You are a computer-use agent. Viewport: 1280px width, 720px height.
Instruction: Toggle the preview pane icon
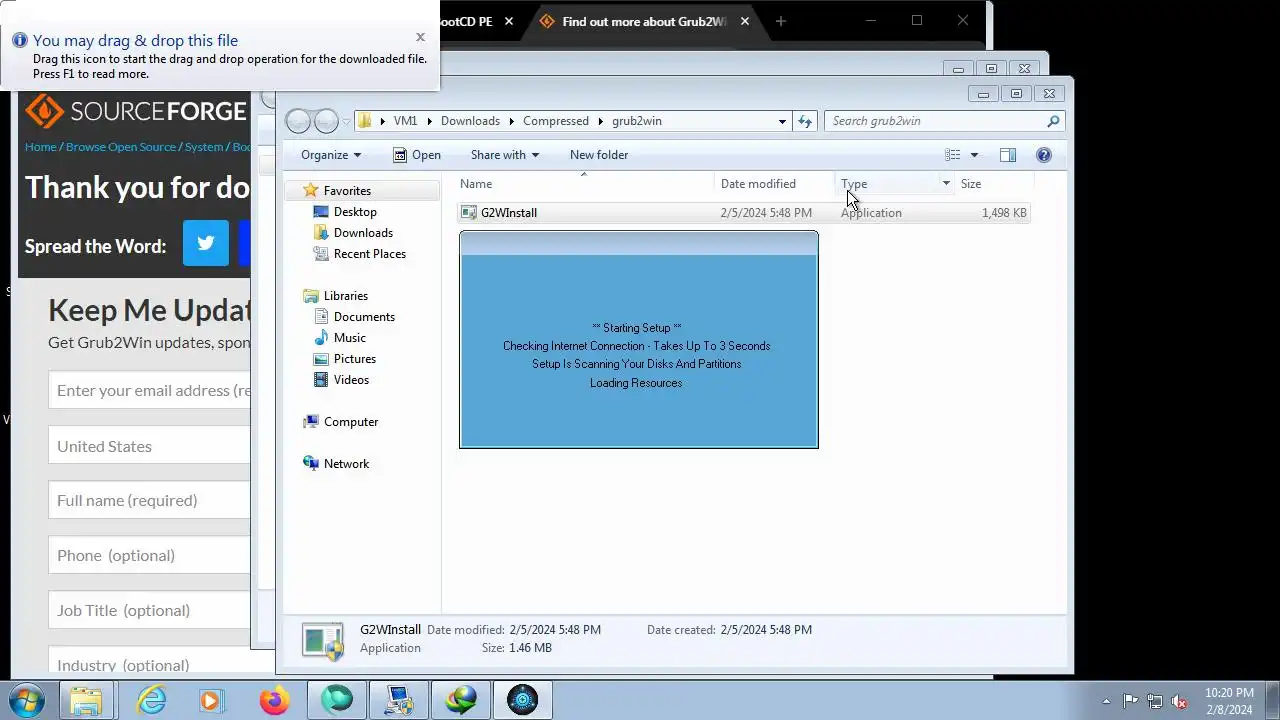click(1008, 155)
